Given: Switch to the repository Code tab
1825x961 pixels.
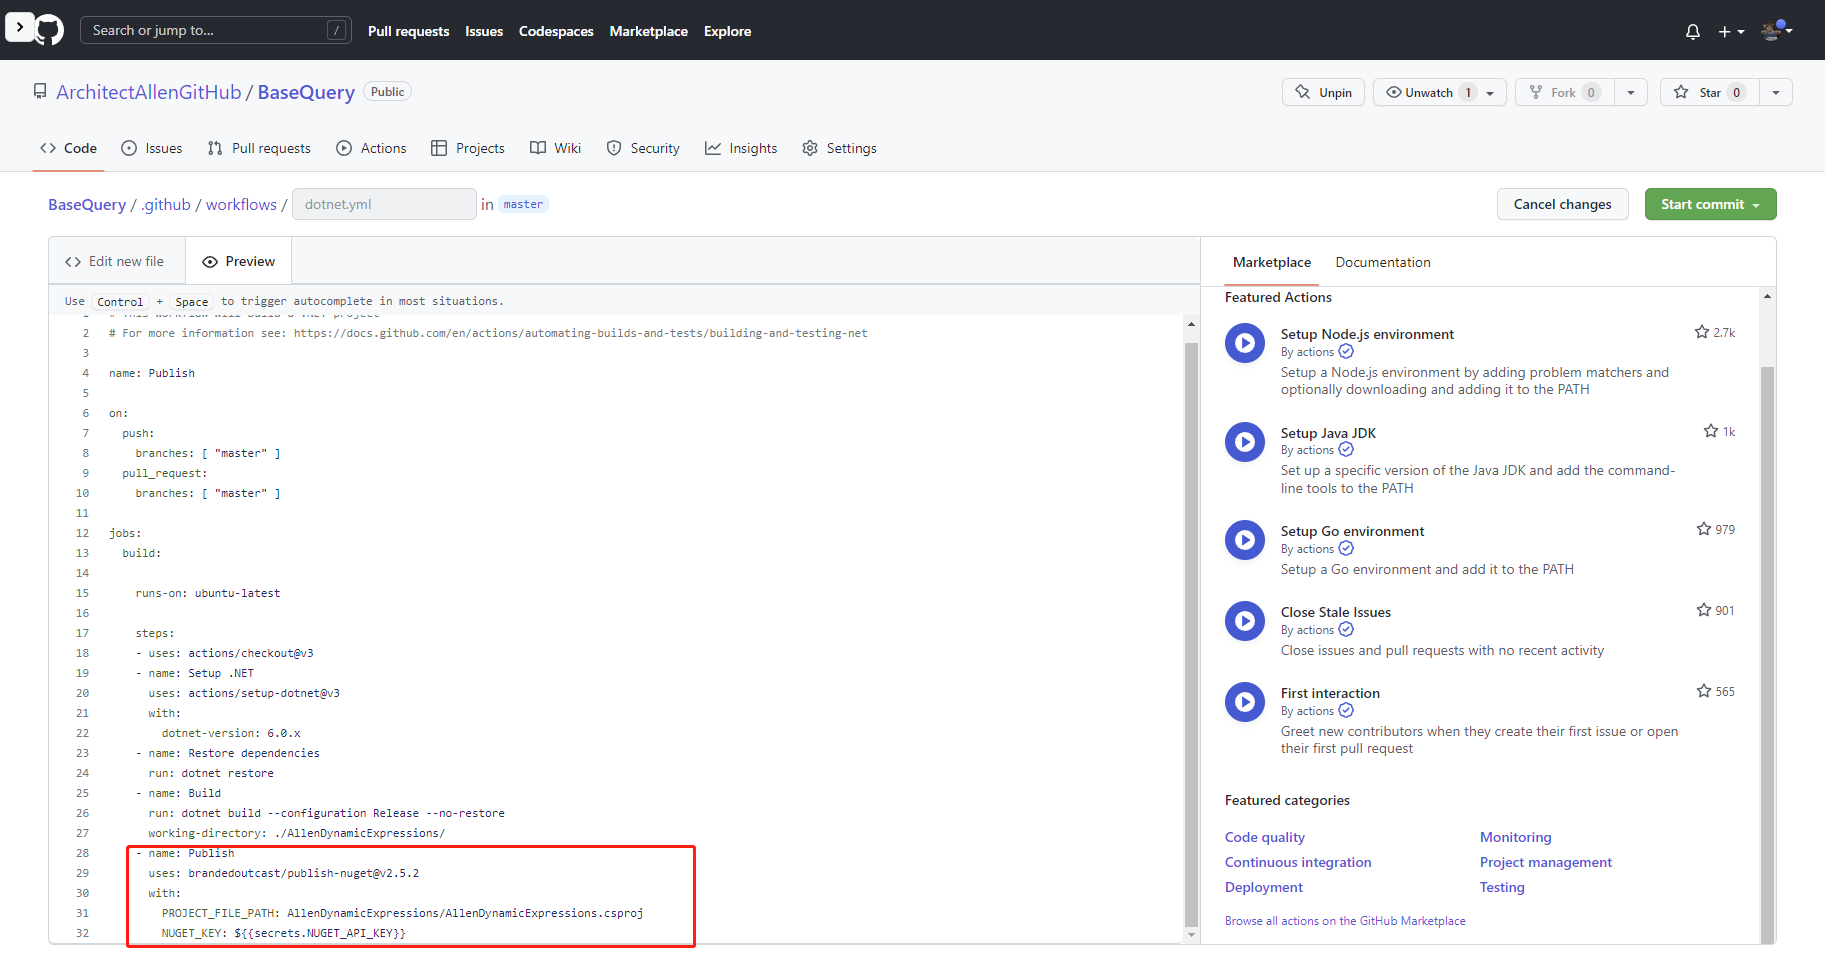Looking at the screenshot, I should [69, 148].
